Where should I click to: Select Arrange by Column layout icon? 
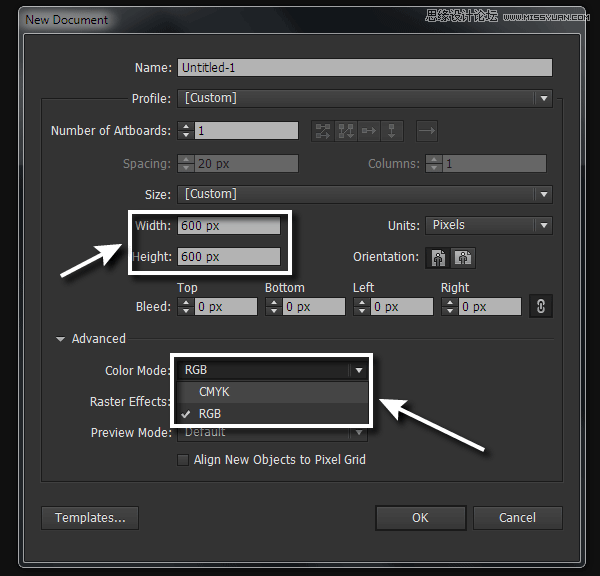point(393,130)
